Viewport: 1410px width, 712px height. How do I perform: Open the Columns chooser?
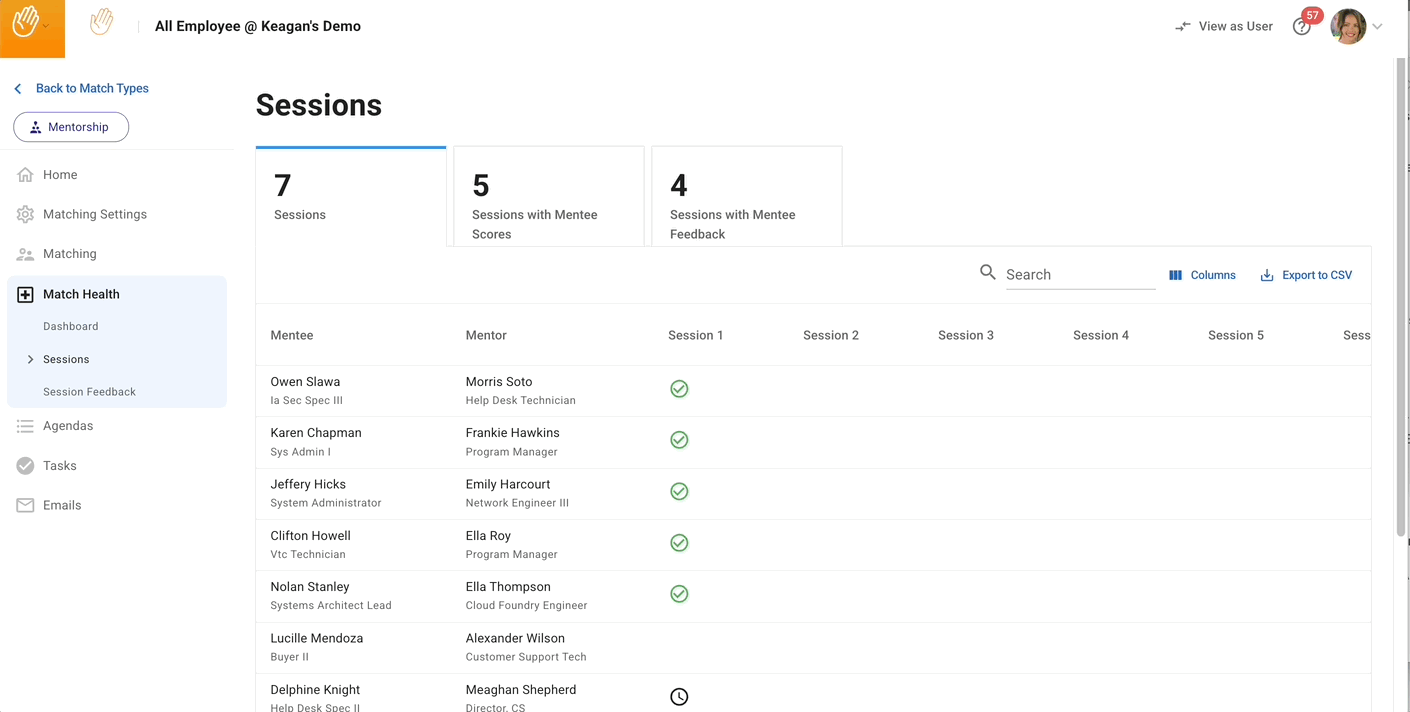1203,275
